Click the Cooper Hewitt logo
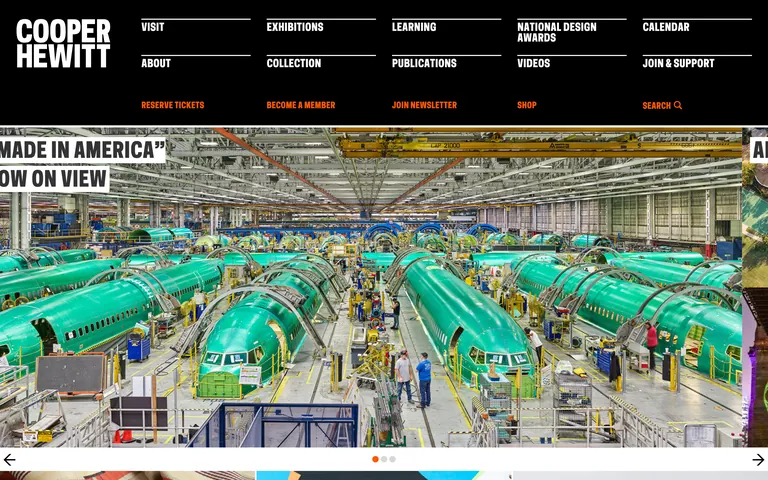 (63, 43)
